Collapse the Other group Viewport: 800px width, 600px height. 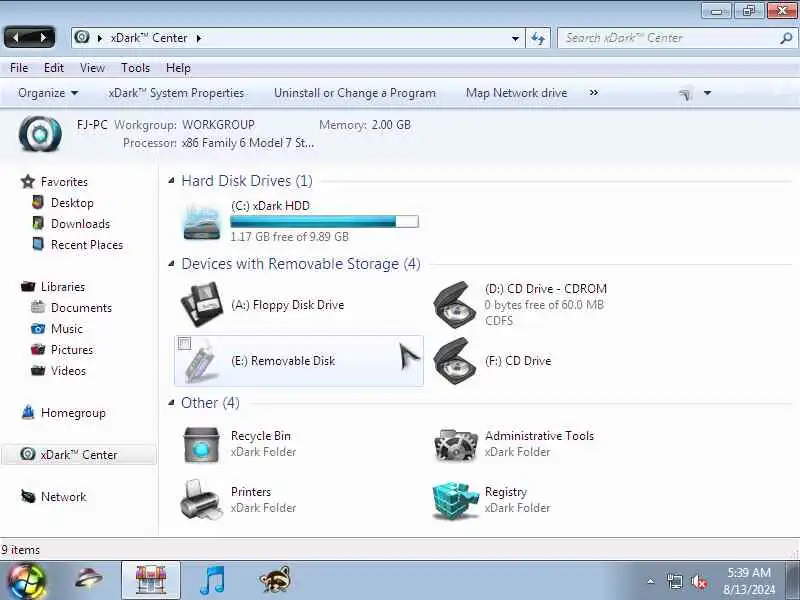coord(171,403)
